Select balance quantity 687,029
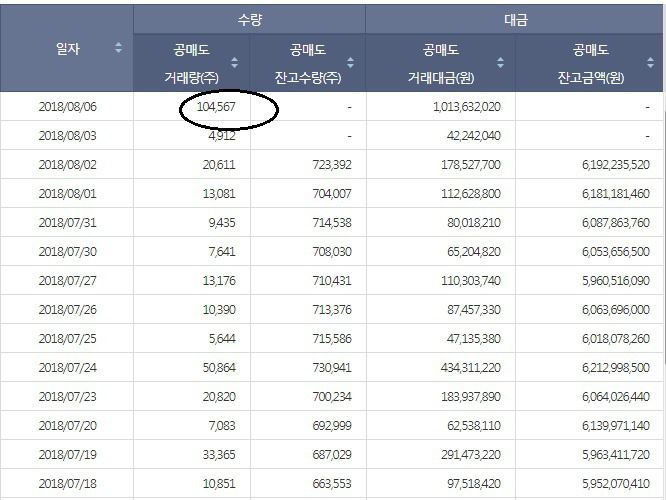666x500 pixels. coord(332,455)
